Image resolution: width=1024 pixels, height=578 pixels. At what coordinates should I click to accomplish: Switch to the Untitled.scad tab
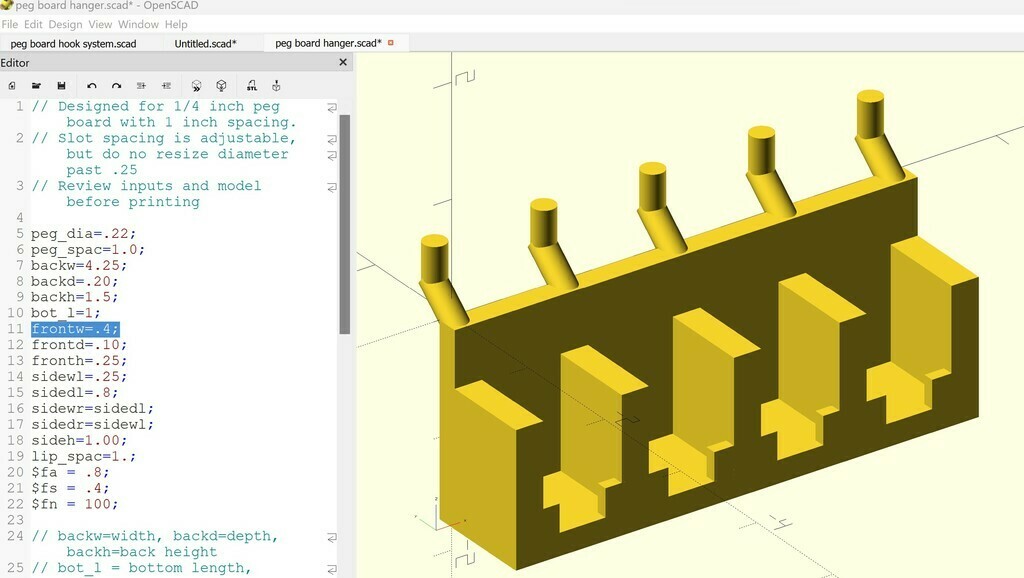(x=205, y=43)
